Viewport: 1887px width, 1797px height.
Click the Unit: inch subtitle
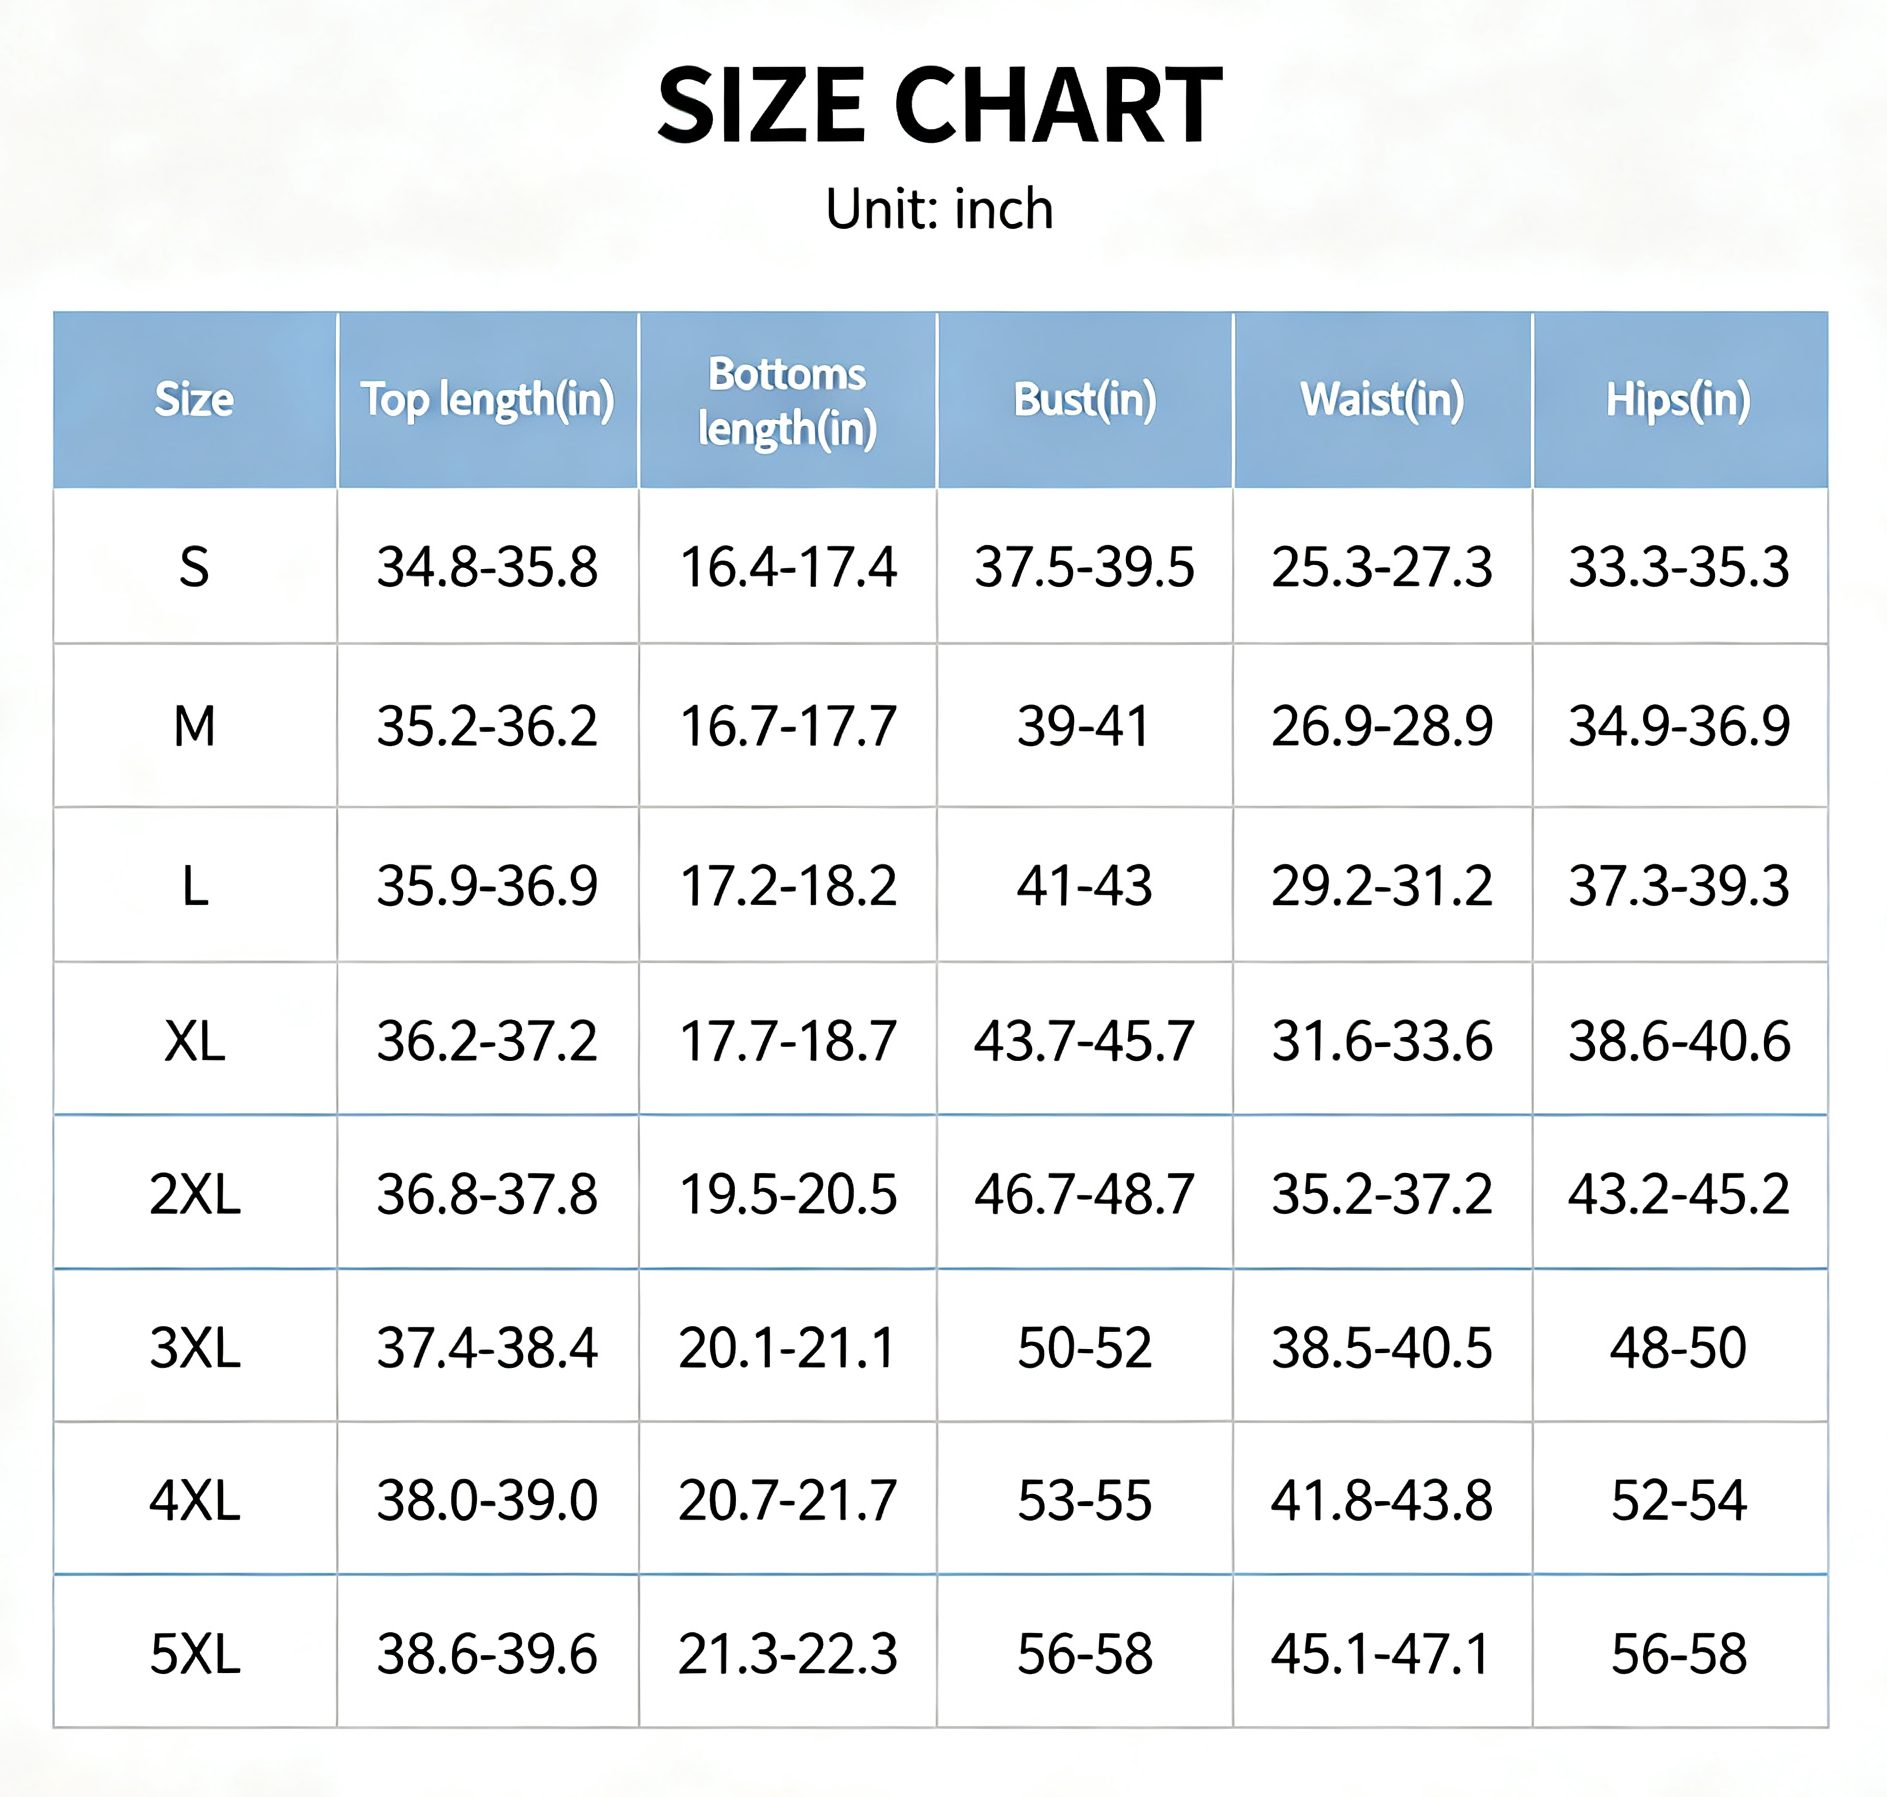(x=940, y=209)
